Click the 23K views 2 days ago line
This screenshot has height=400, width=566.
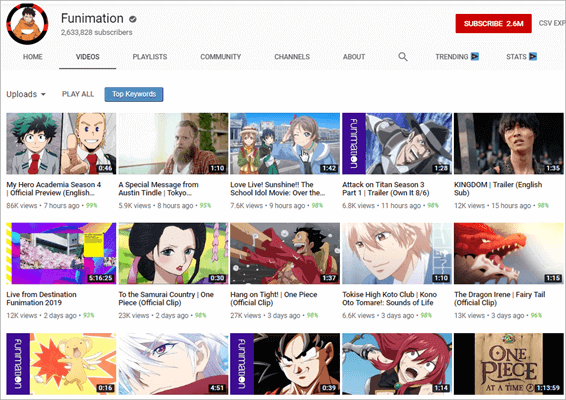(162, 316)
